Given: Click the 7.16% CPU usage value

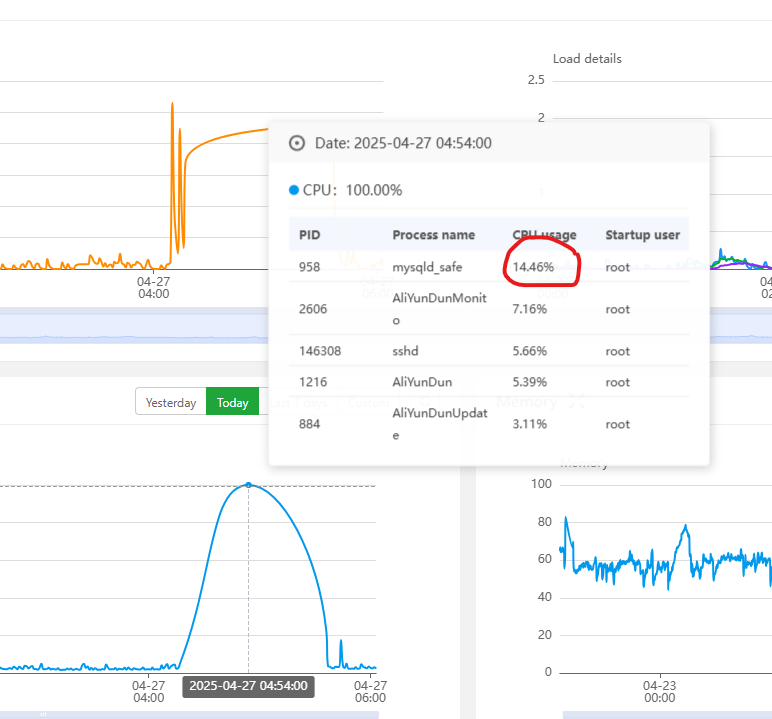Looking at the screenshot, I should click(x=530, y=309).
